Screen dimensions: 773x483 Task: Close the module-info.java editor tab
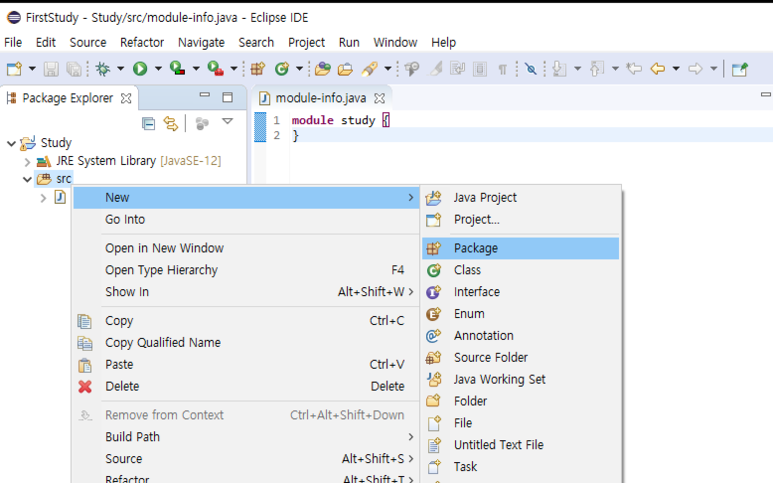tap(379, 98)
